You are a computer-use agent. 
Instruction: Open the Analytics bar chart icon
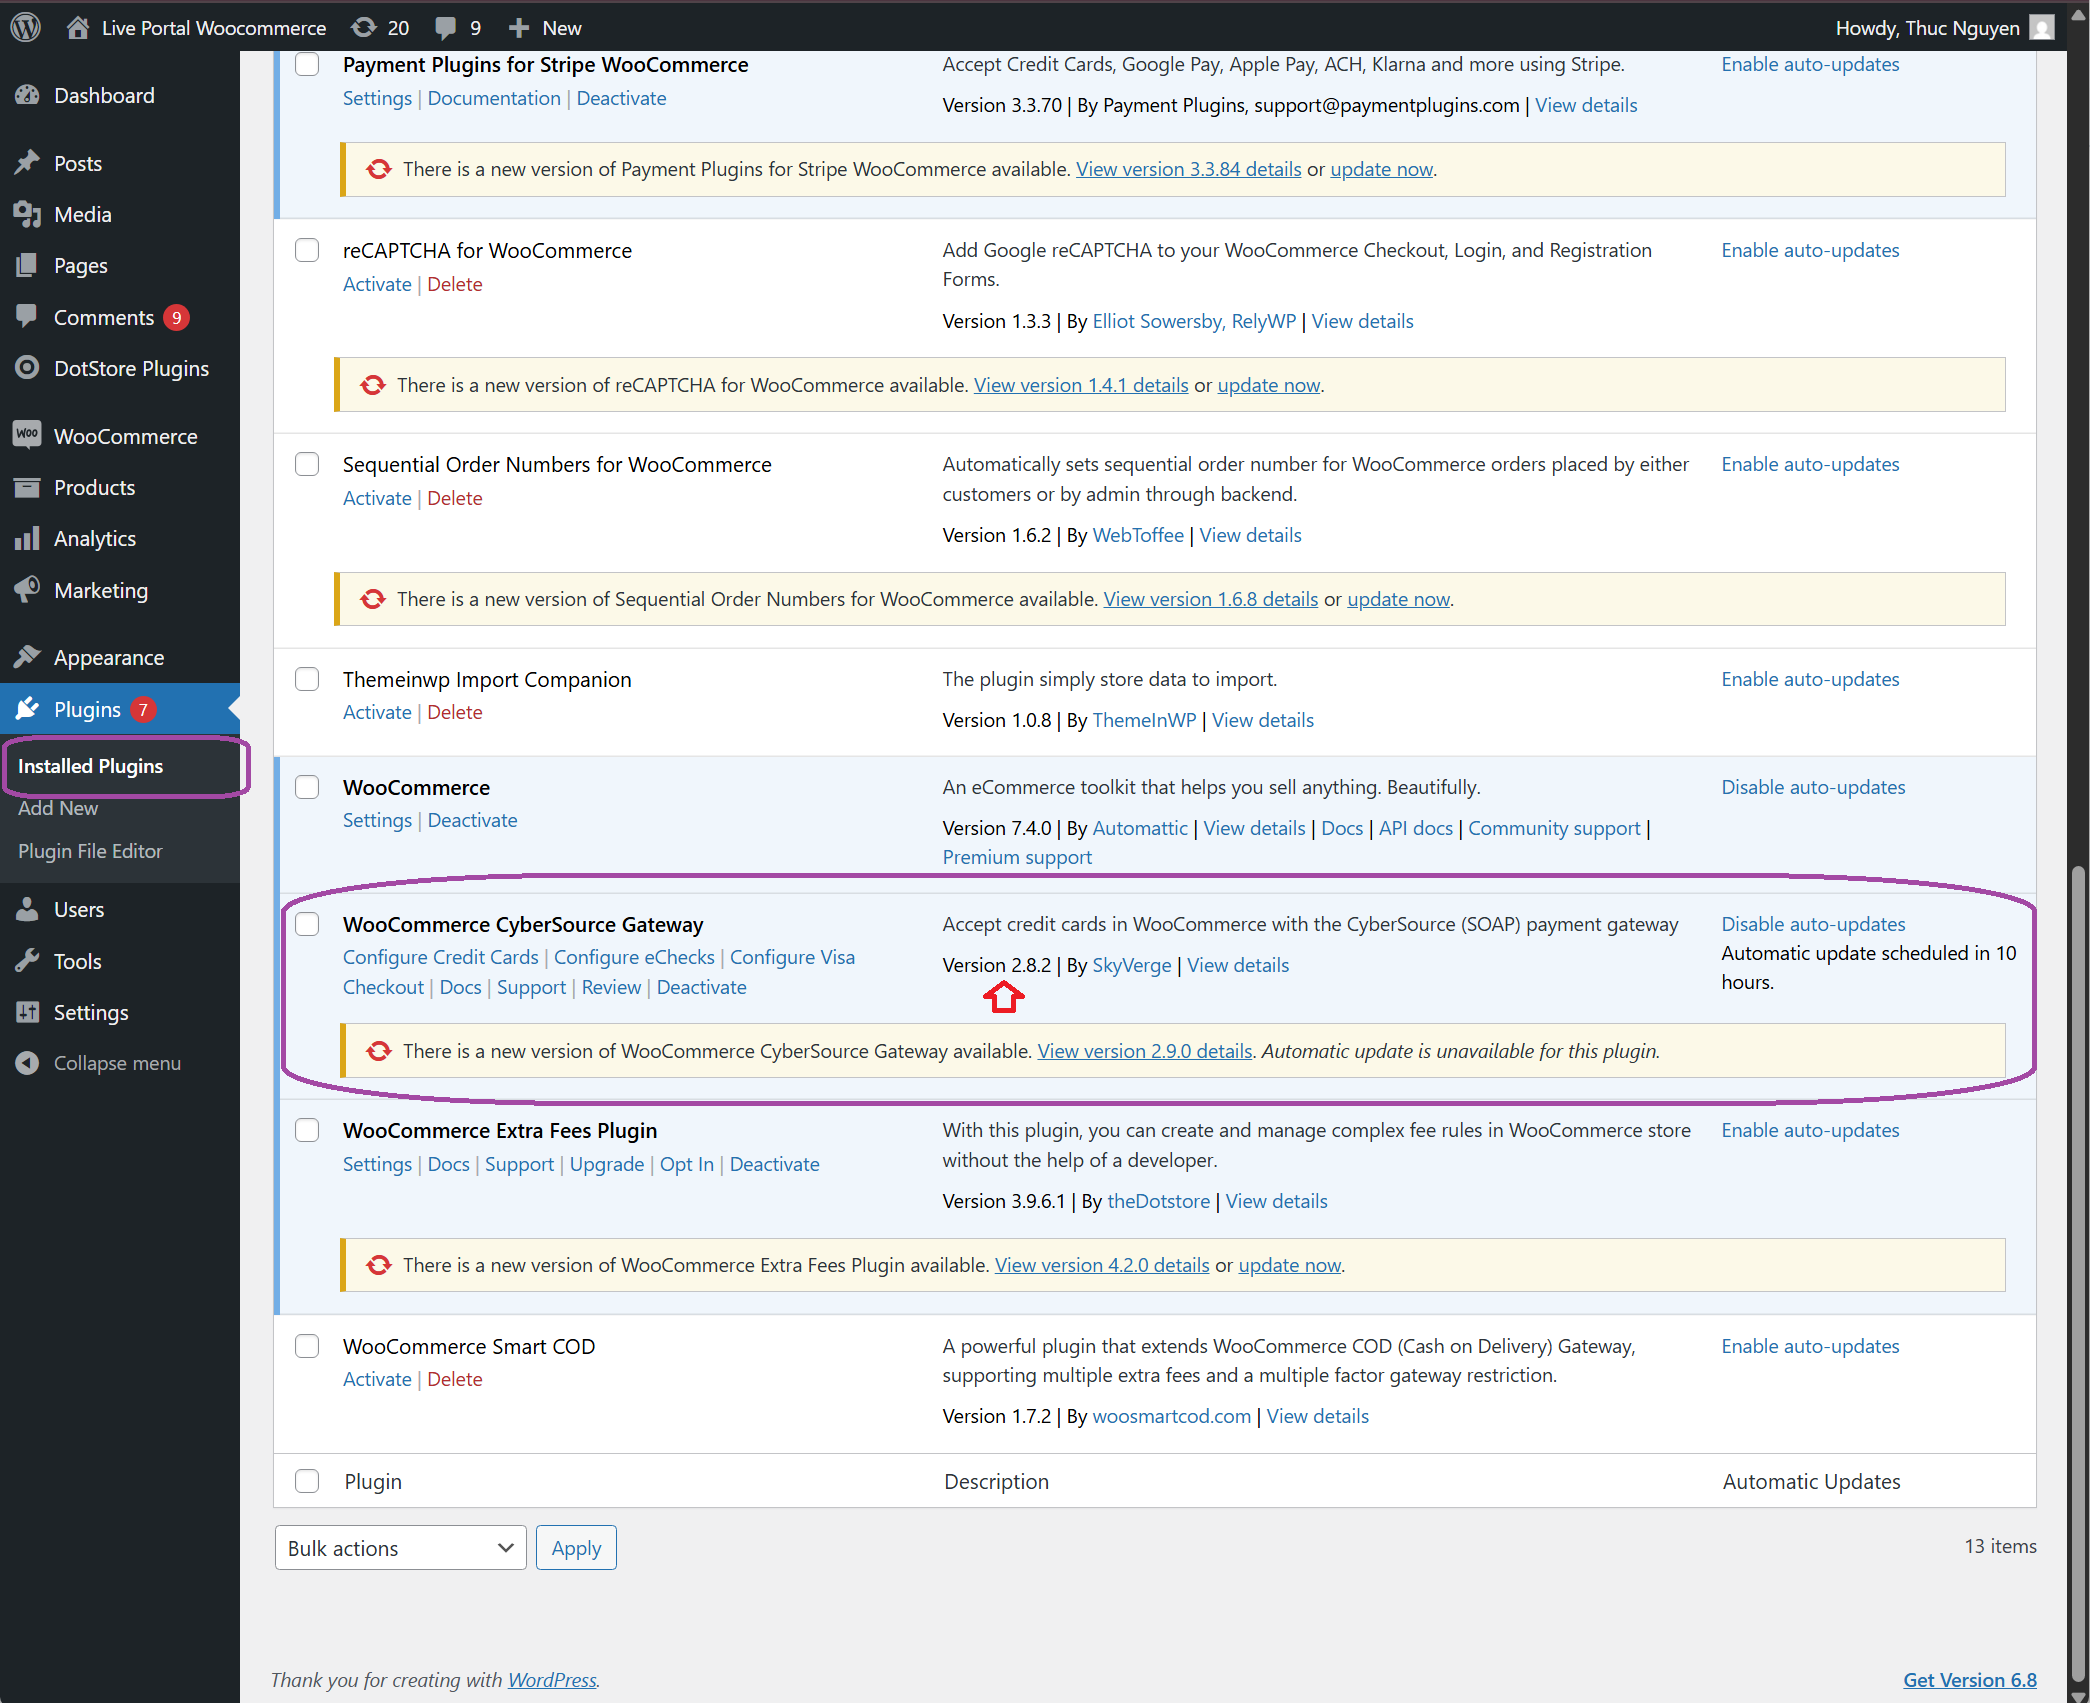click(x=27, y=539)
